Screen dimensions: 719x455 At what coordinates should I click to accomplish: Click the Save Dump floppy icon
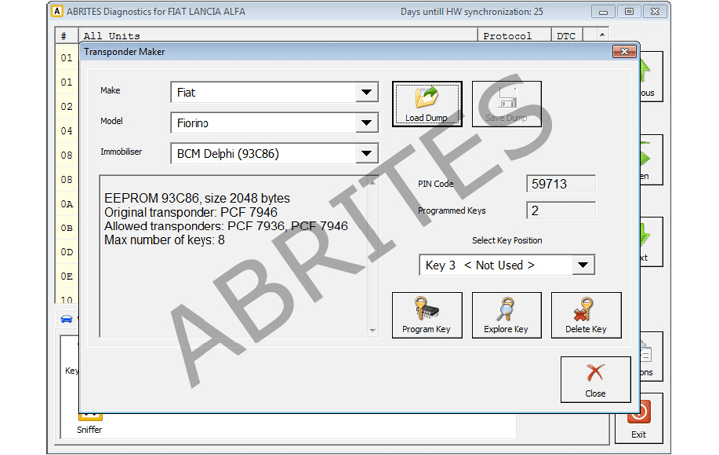(x=506, y=104)
